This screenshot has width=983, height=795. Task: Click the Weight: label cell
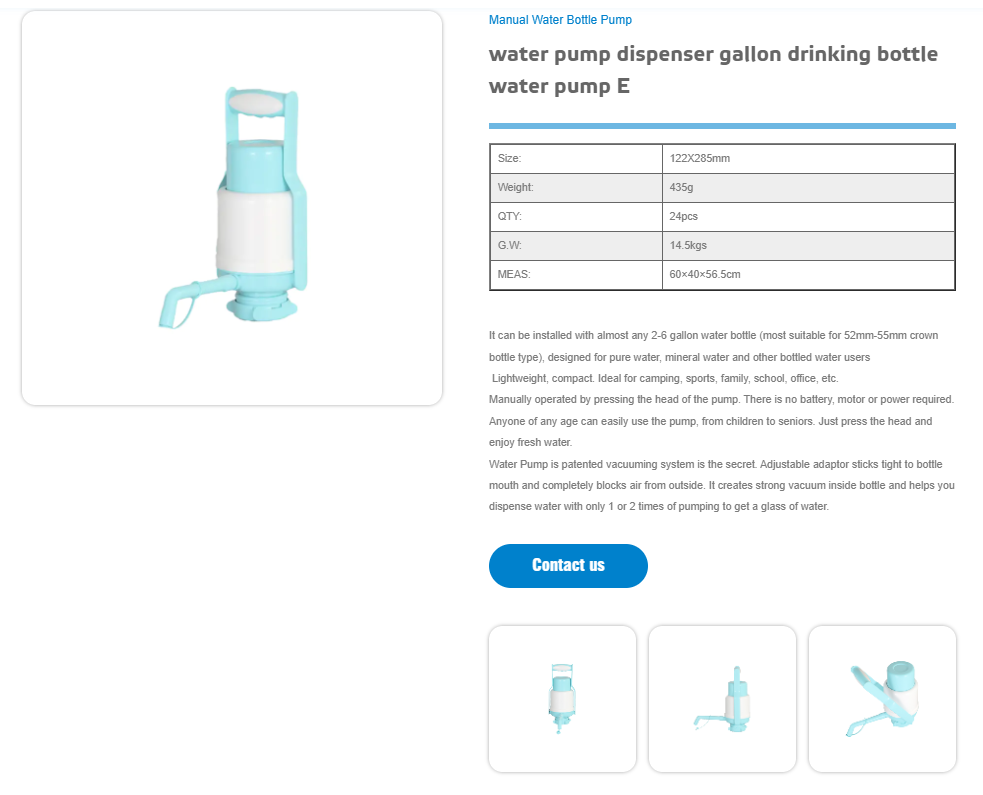[x=576, y=187]
